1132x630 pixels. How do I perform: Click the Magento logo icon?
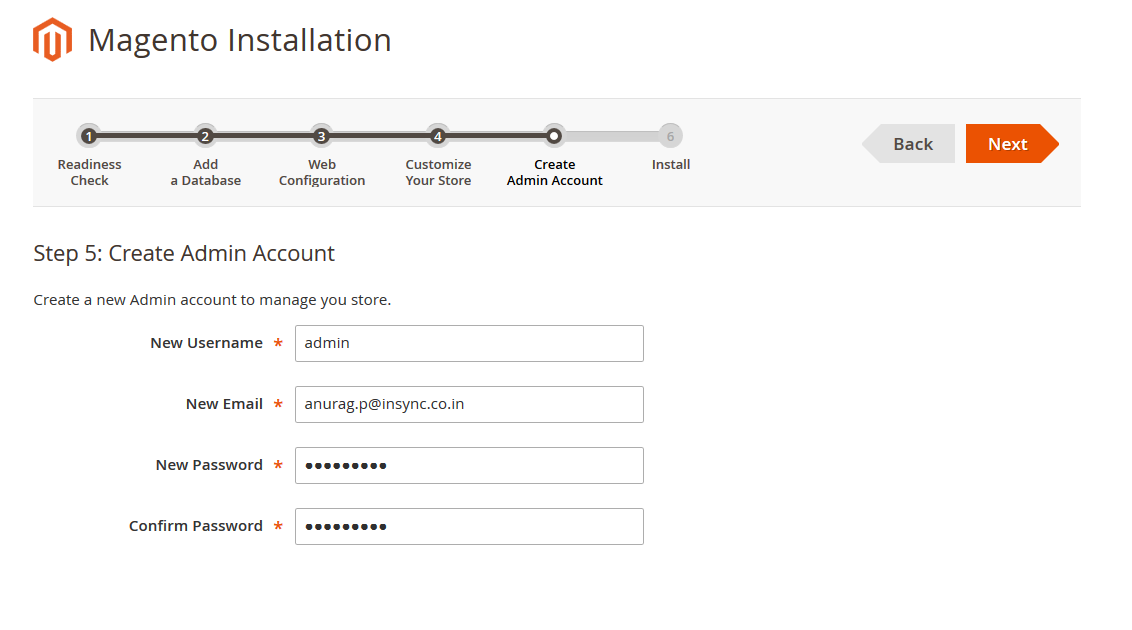[x=53, y=40]
